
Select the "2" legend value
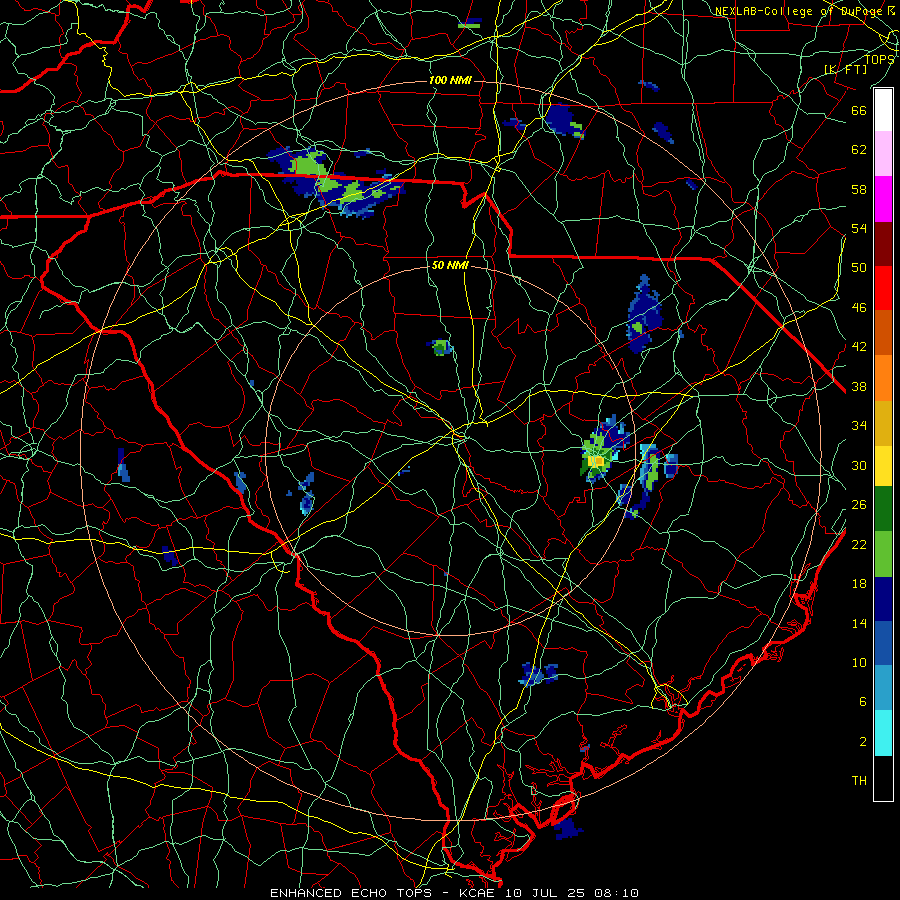pos(863,742)
